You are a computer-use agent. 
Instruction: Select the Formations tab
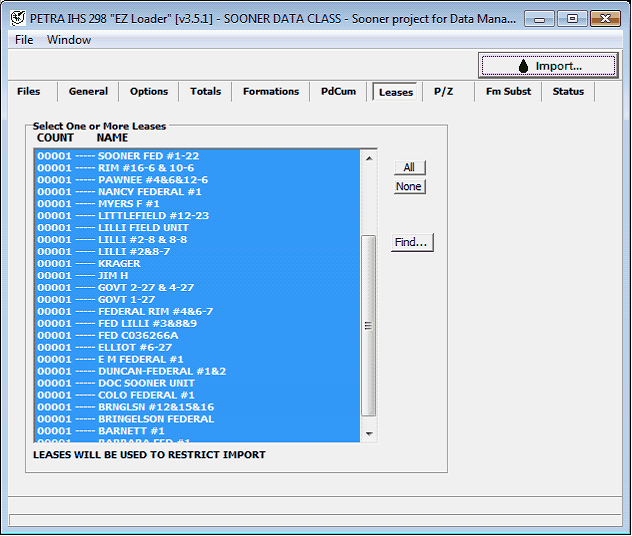270,91
